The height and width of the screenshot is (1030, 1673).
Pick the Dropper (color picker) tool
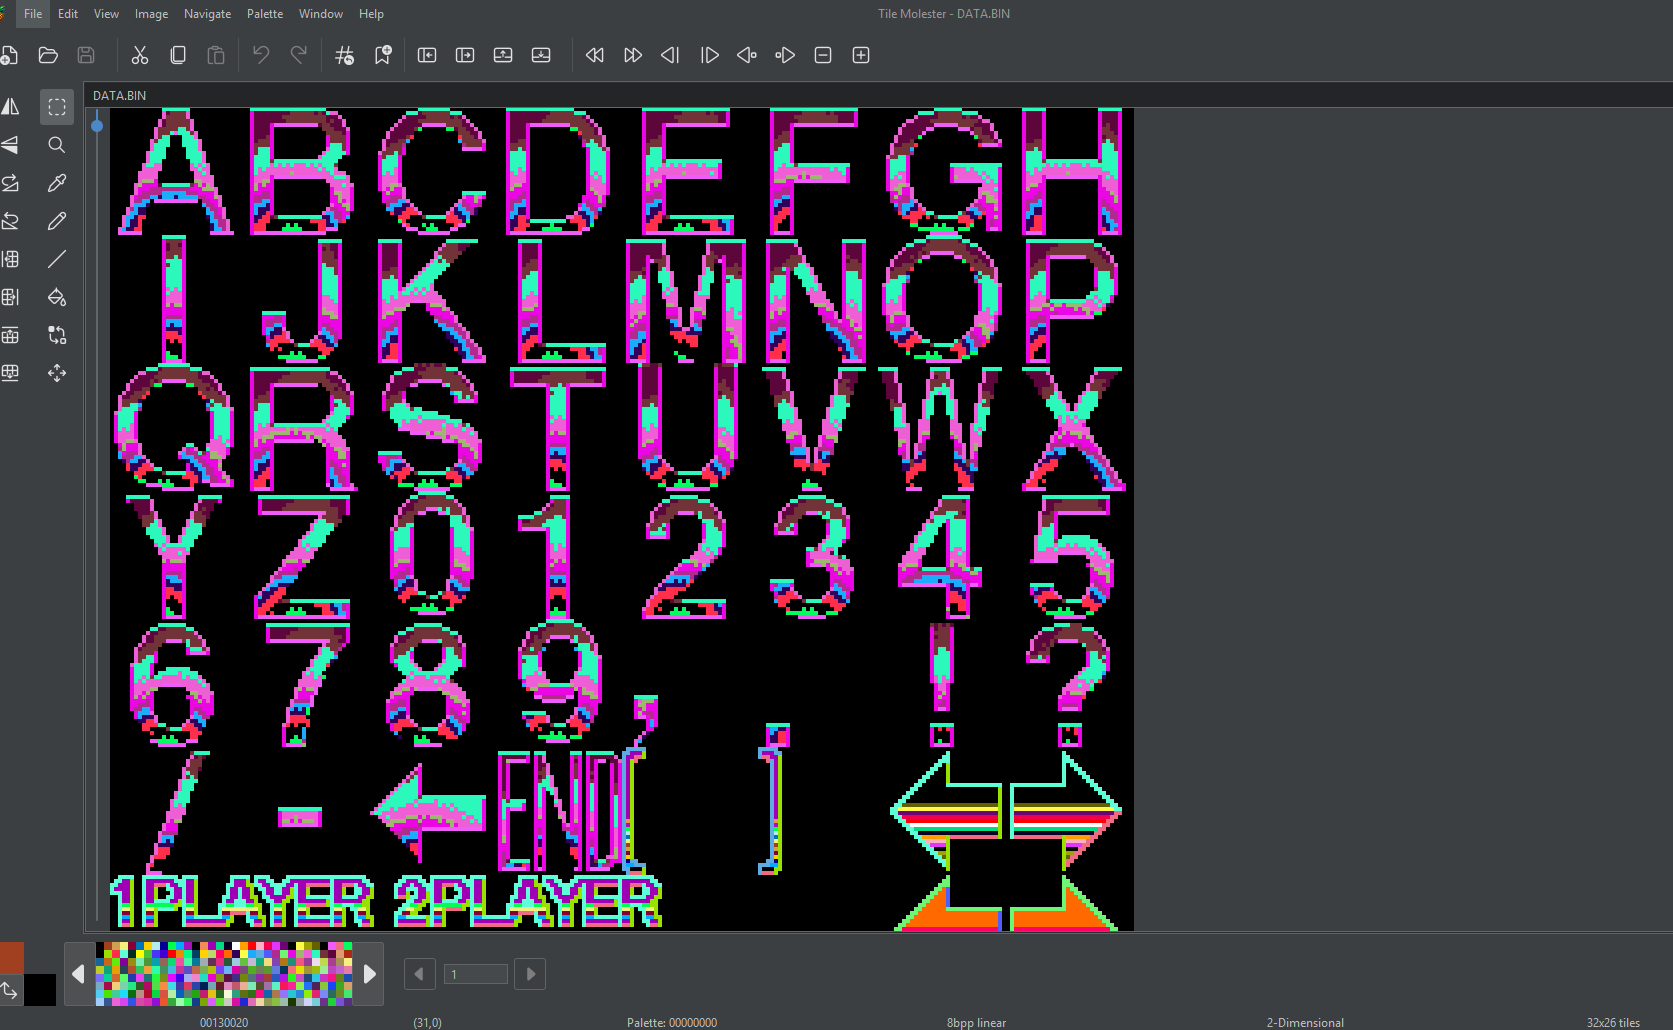(57, 183)
